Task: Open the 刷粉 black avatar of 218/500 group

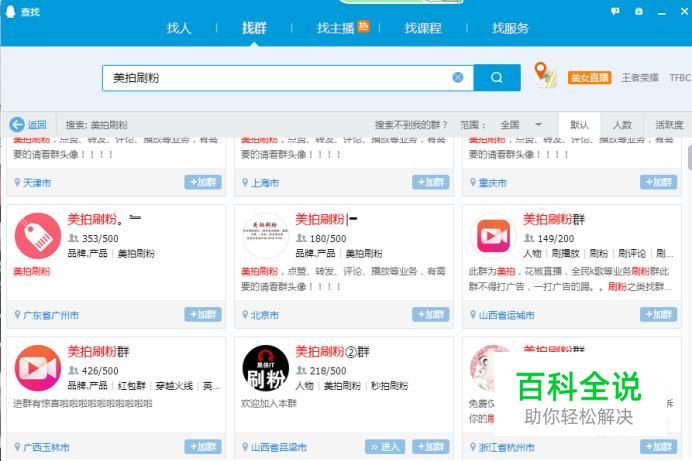Action: tap(266, 368)
